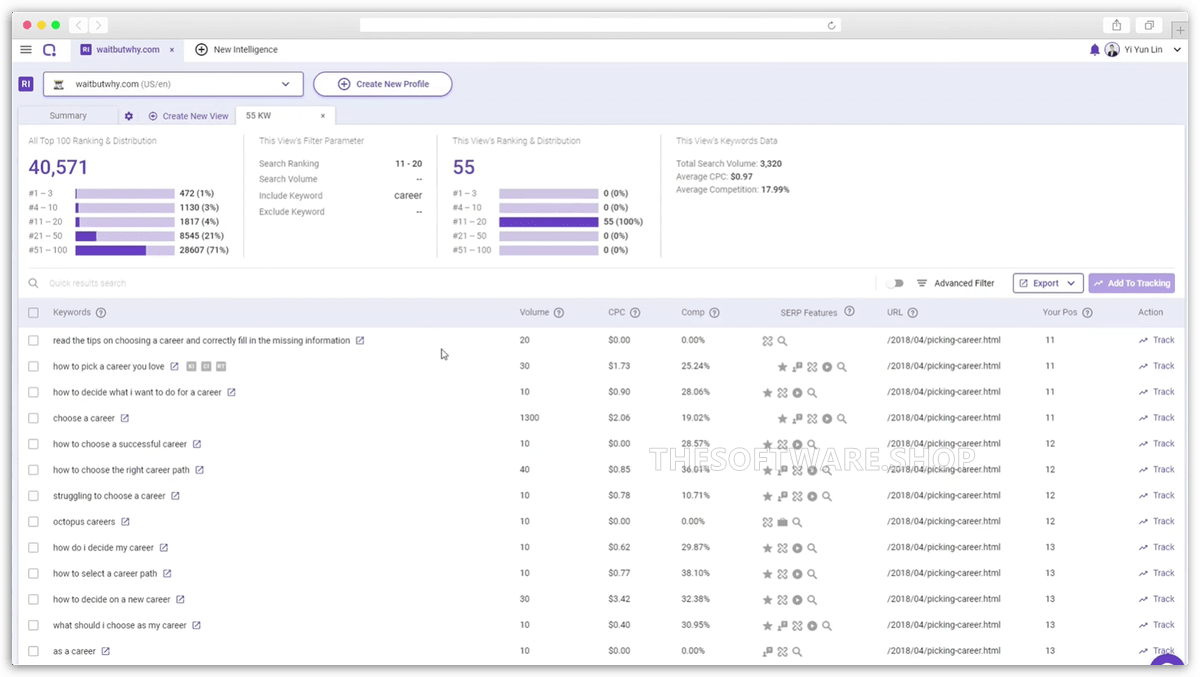The width and height of the screenshot is (1200, 677).
Task: Click the Safari share icon
Action: 1117,25
